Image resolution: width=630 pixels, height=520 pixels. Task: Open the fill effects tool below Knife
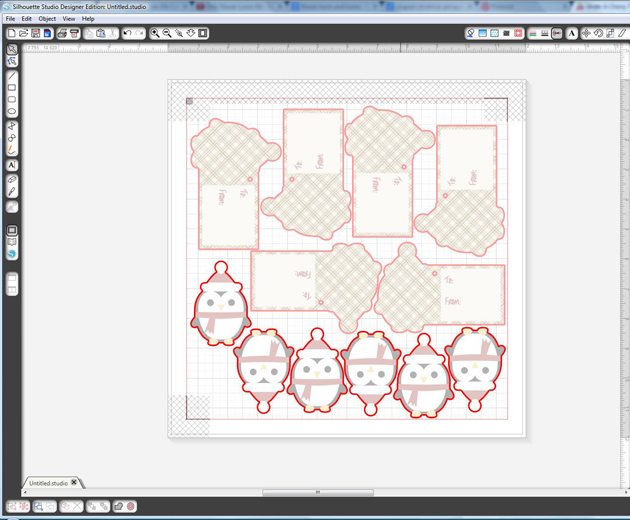click(x=12, y=207)
